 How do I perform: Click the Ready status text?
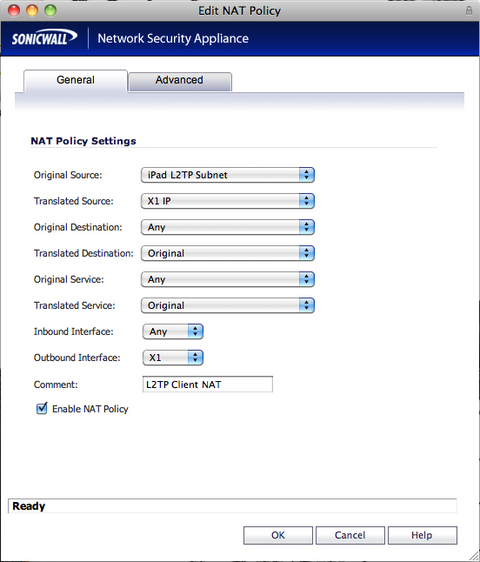(x=29, y=506)
